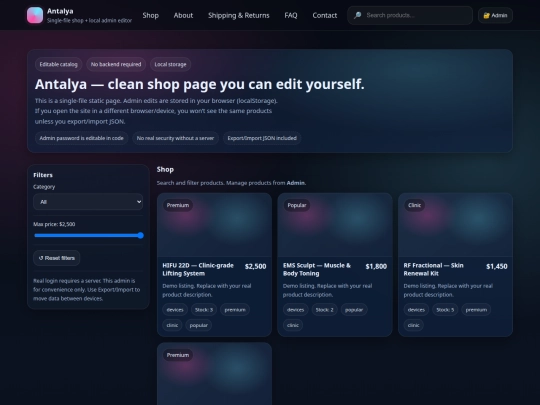The image size is (540, 405).
Task: Click the Reset filters button
Action: click(x=57, y=258)
